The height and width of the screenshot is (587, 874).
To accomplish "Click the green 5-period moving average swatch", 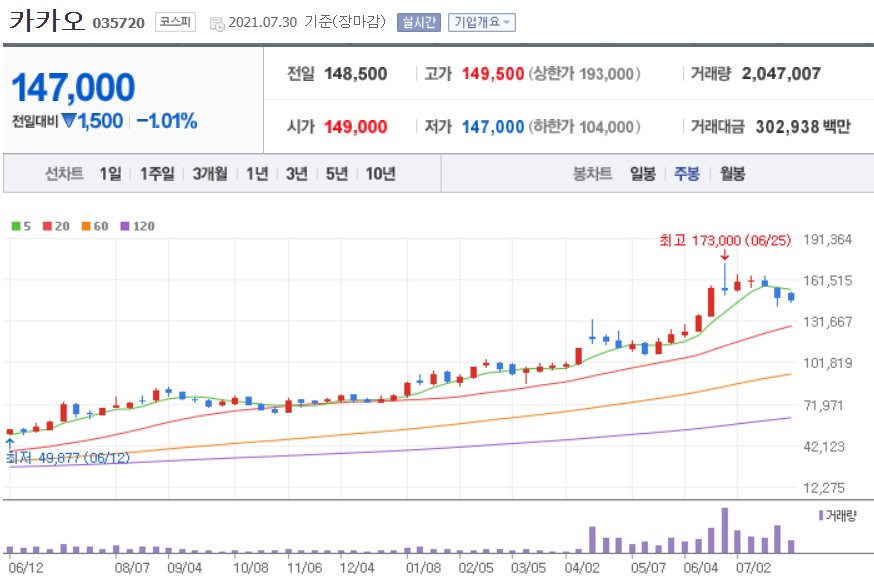I will (x=16, y=226).
